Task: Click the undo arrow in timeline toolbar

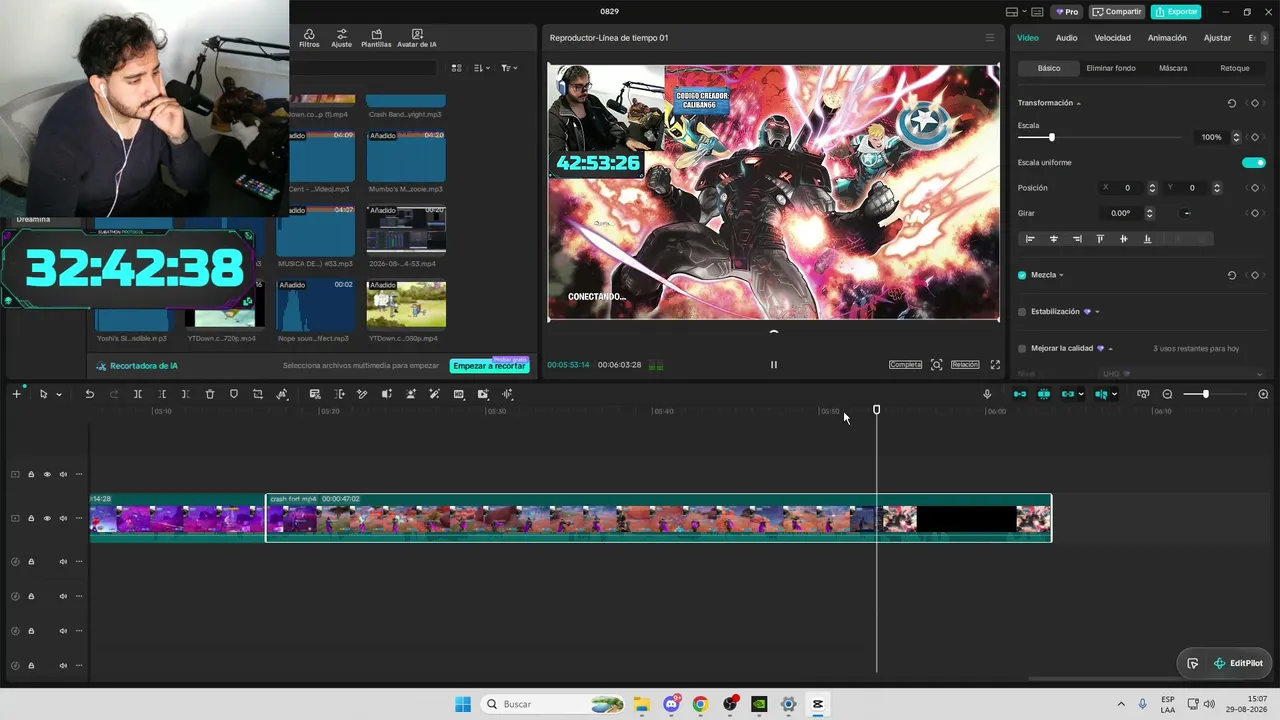Action: point(89,394)
